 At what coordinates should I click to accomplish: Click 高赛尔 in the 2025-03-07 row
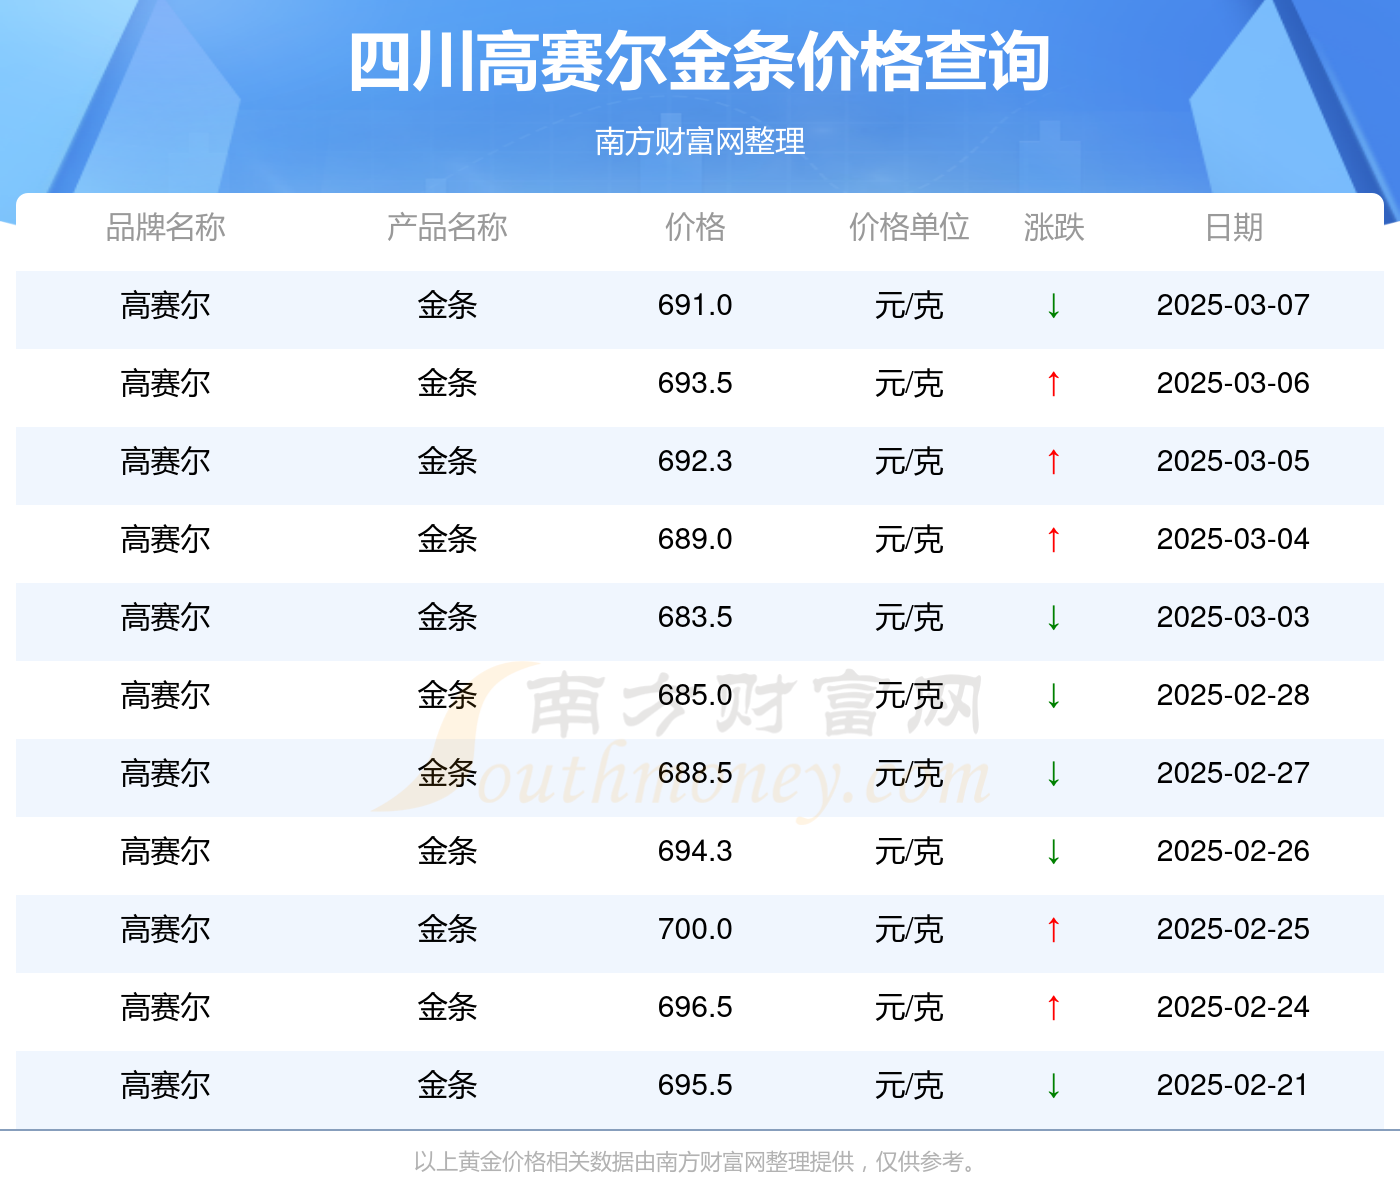pyautogui.click(x=166, y=305)
